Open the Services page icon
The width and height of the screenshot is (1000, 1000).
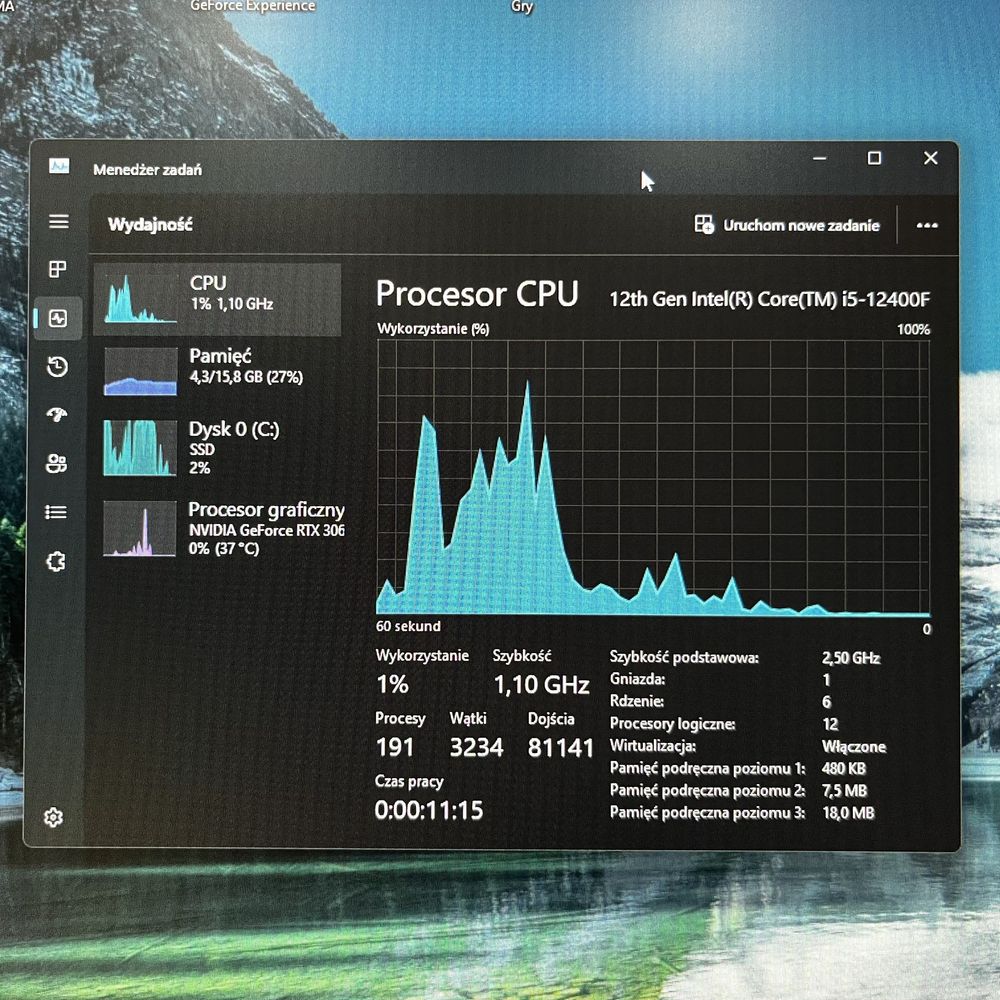[56, 562]
